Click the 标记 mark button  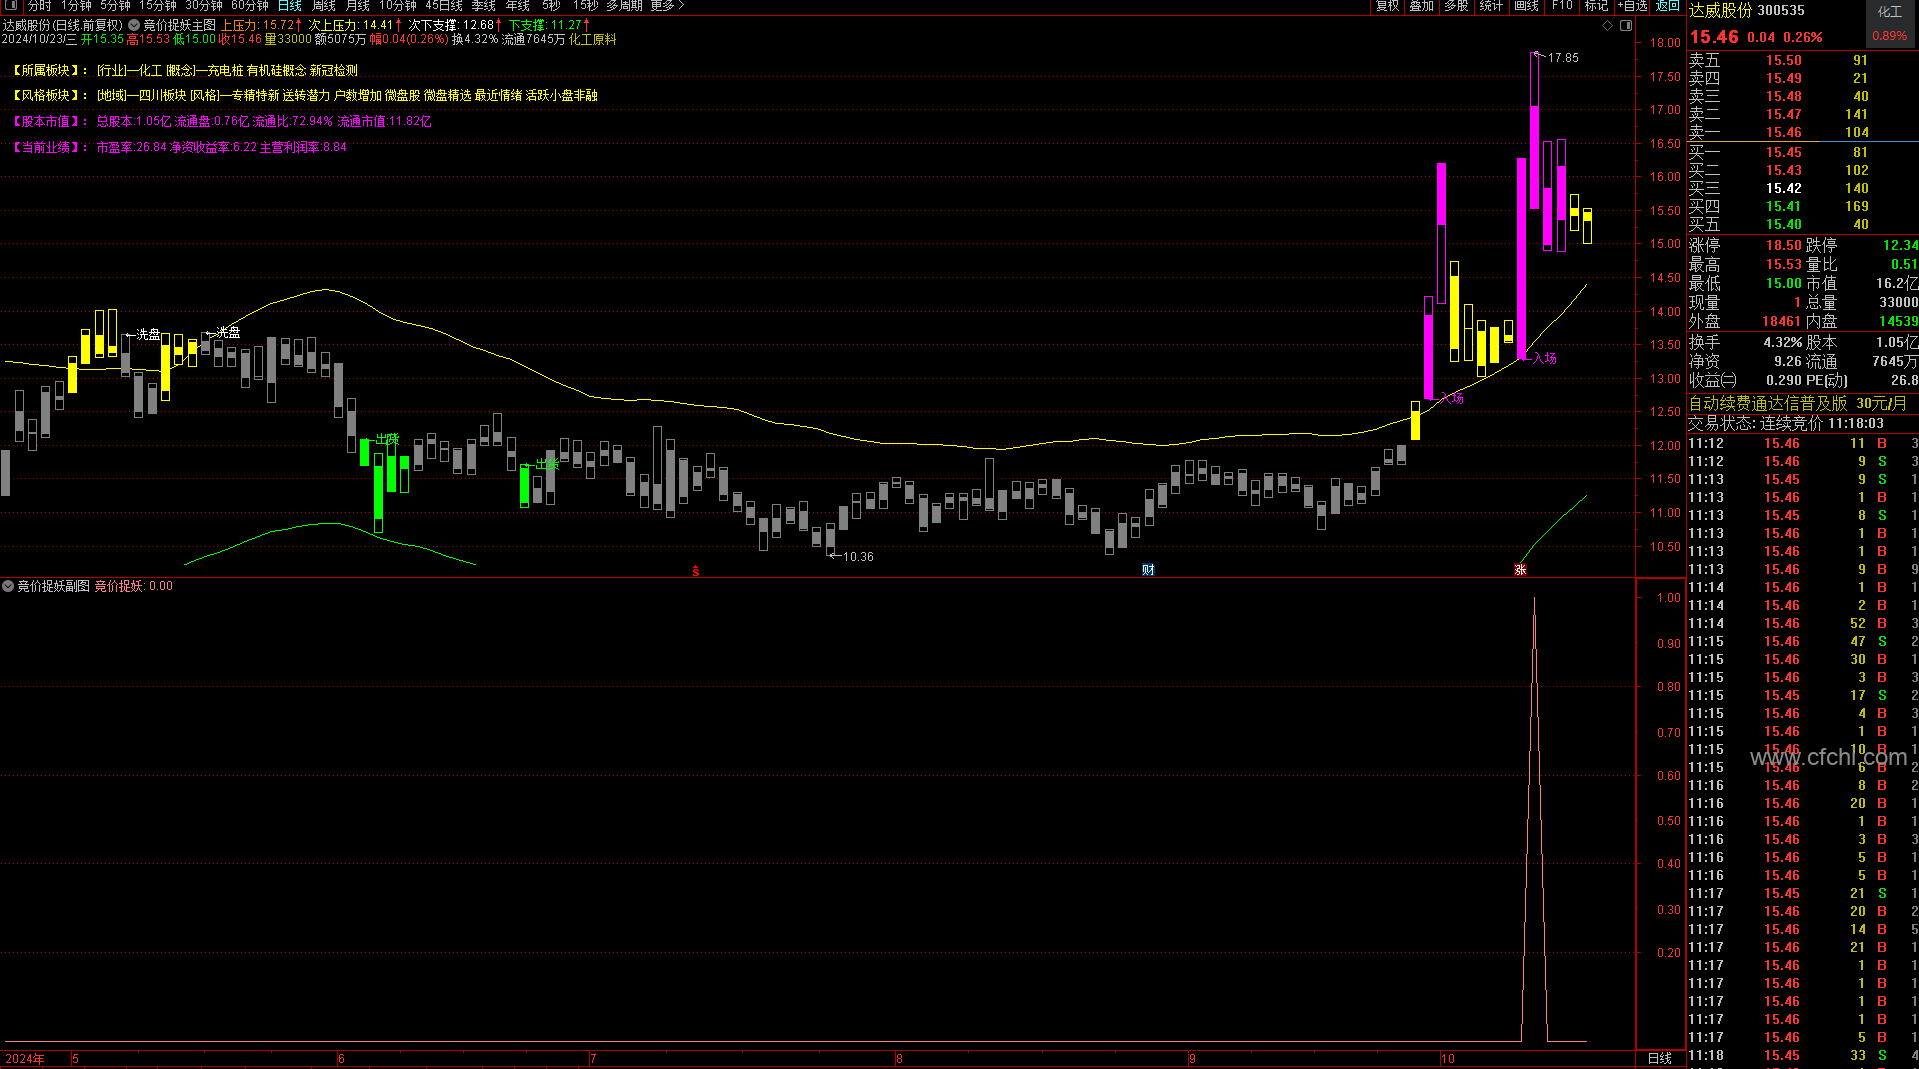(1596, 6)
